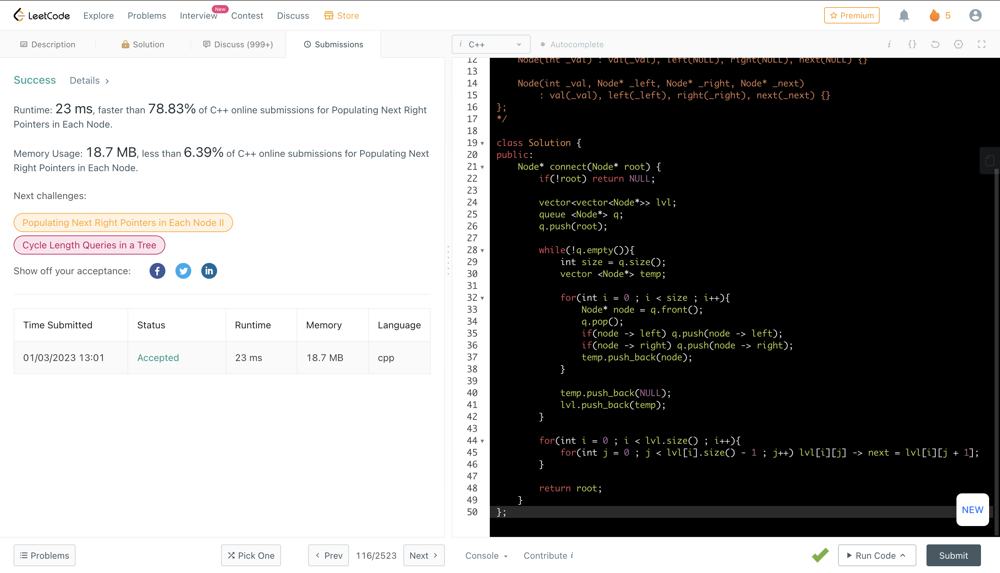The height and width of the screenshot is (573, 1000).
Task: Click the Contribute info icon
Action: pos(571,555)
